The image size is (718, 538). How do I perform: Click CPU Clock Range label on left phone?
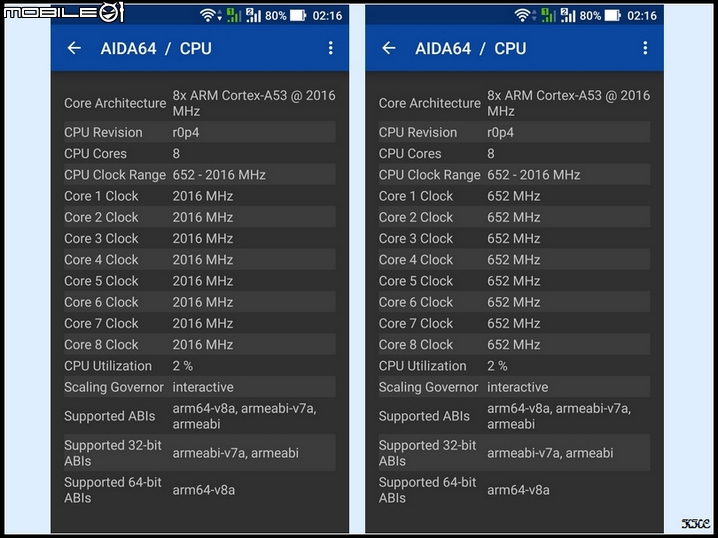pos(115,175)
